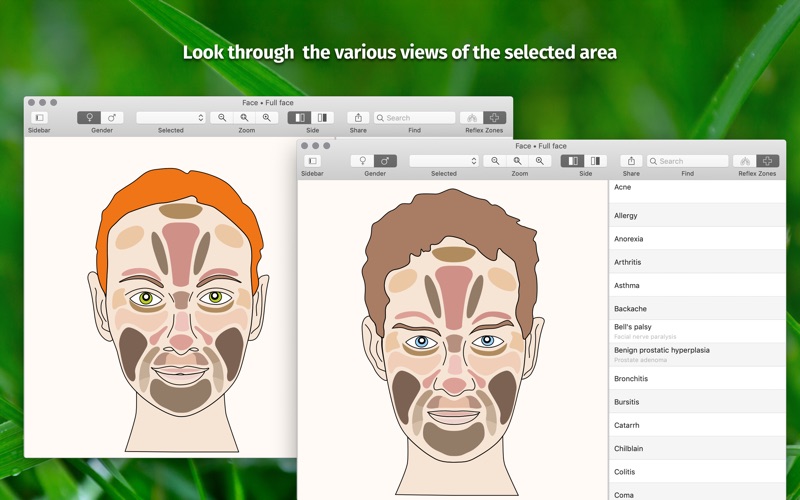Click the lungs reflex zones icon in back window
The height and width of the screenshot is (500, 800).
tap(472, 118)
